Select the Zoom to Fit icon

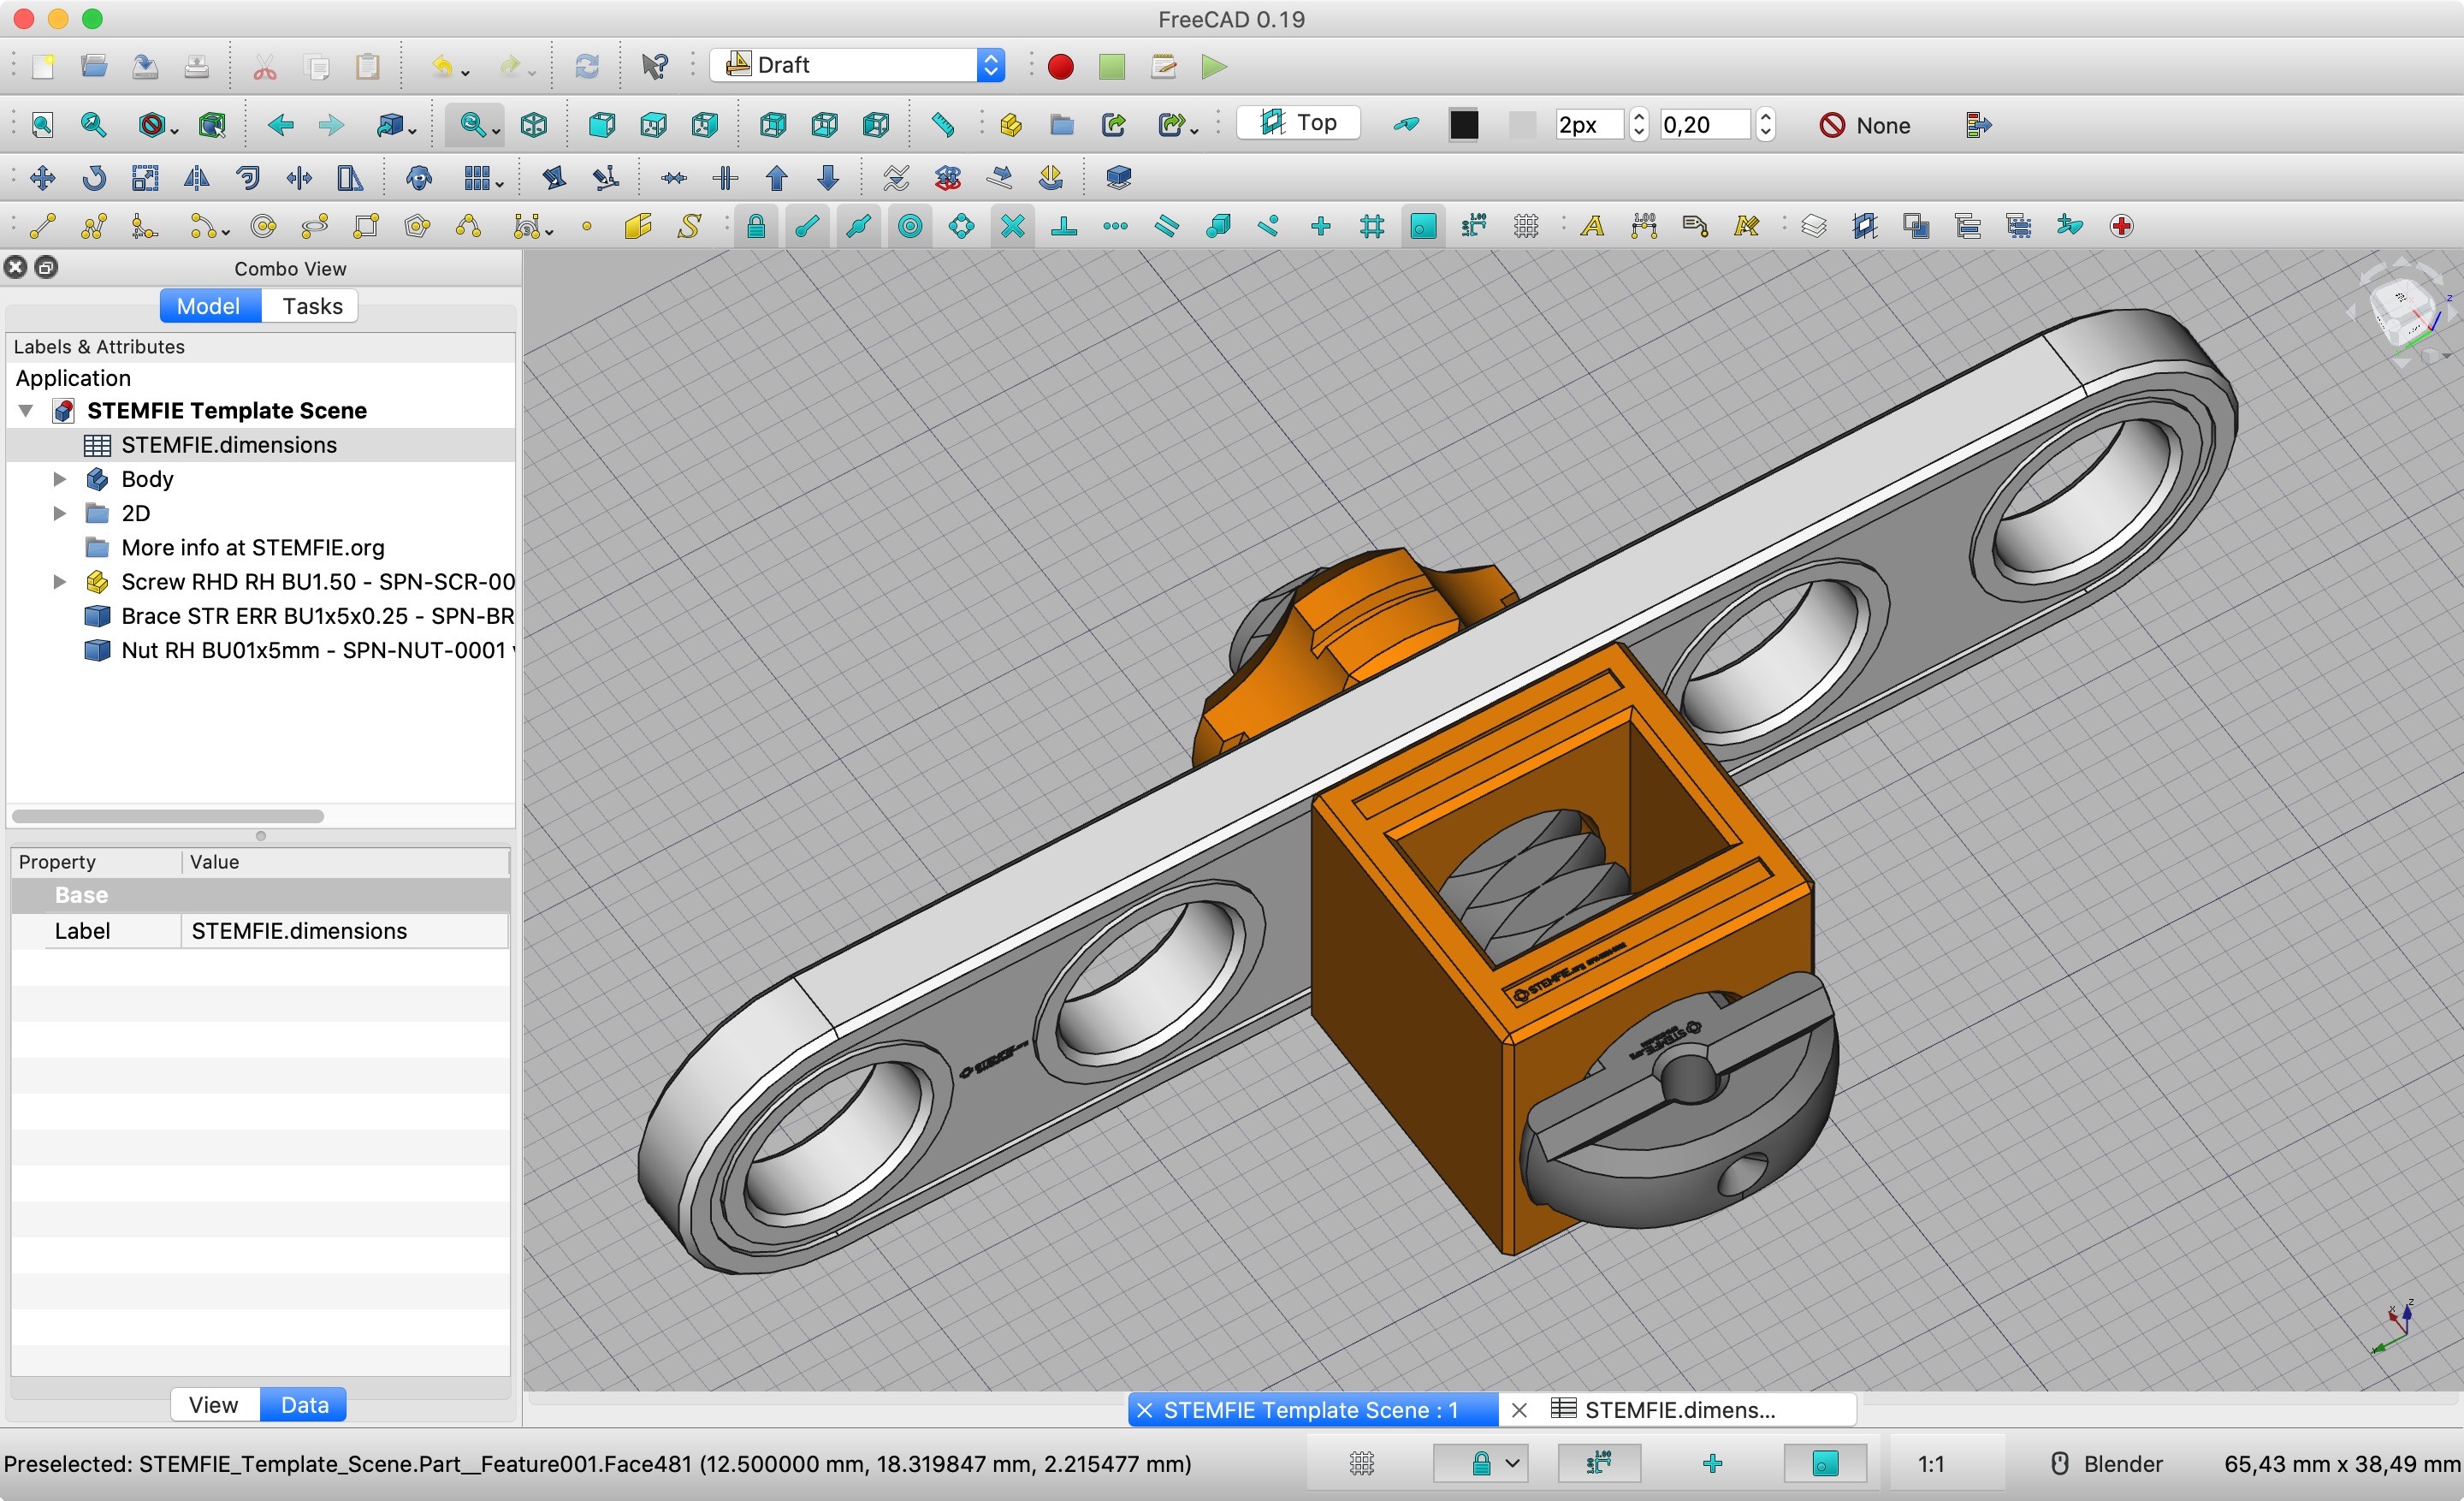[37, 125]
